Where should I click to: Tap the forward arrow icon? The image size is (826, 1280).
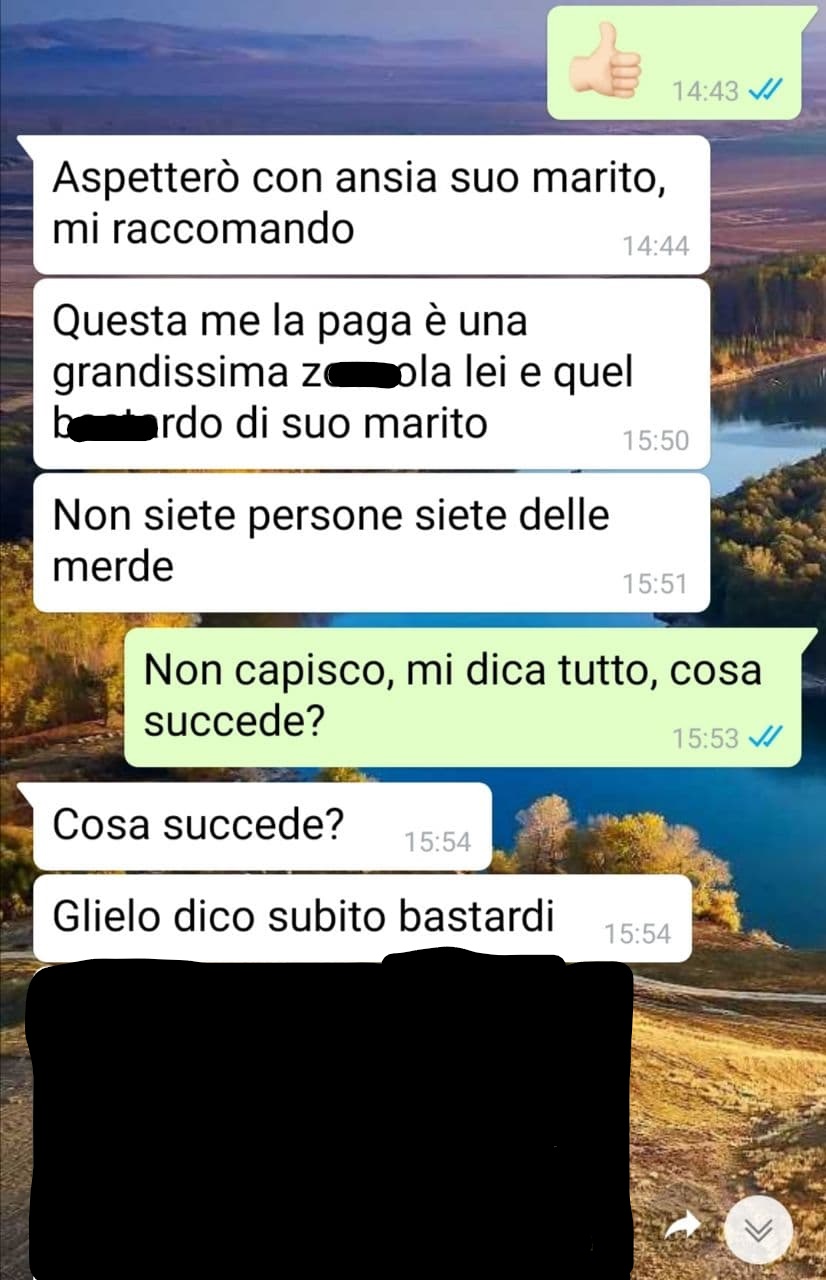(683, 1225)
